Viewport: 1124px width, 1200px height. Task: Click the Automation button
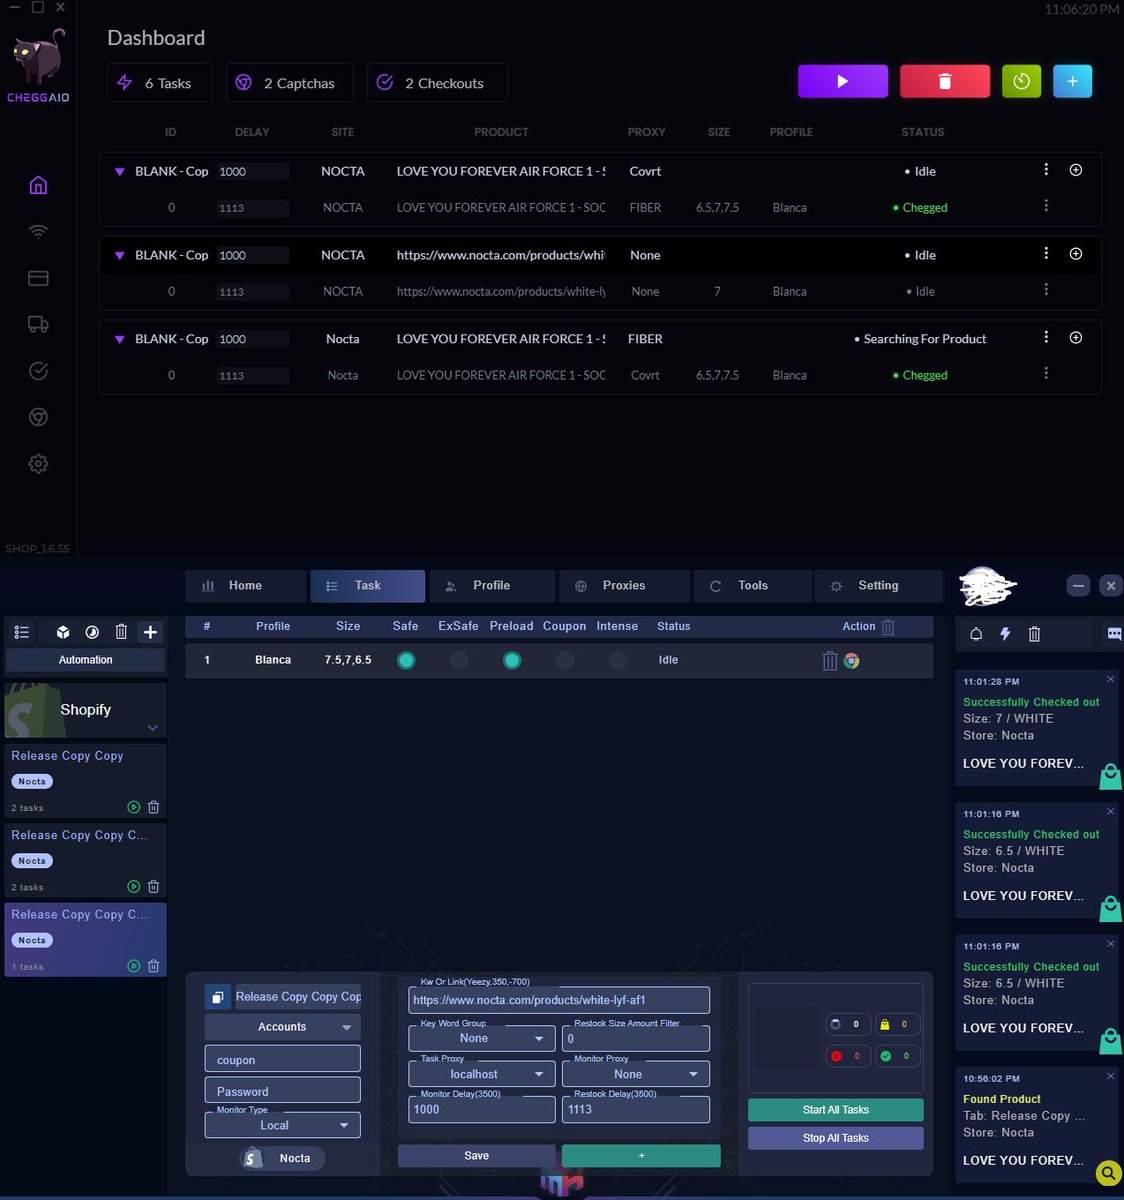[x=85, y=660]
